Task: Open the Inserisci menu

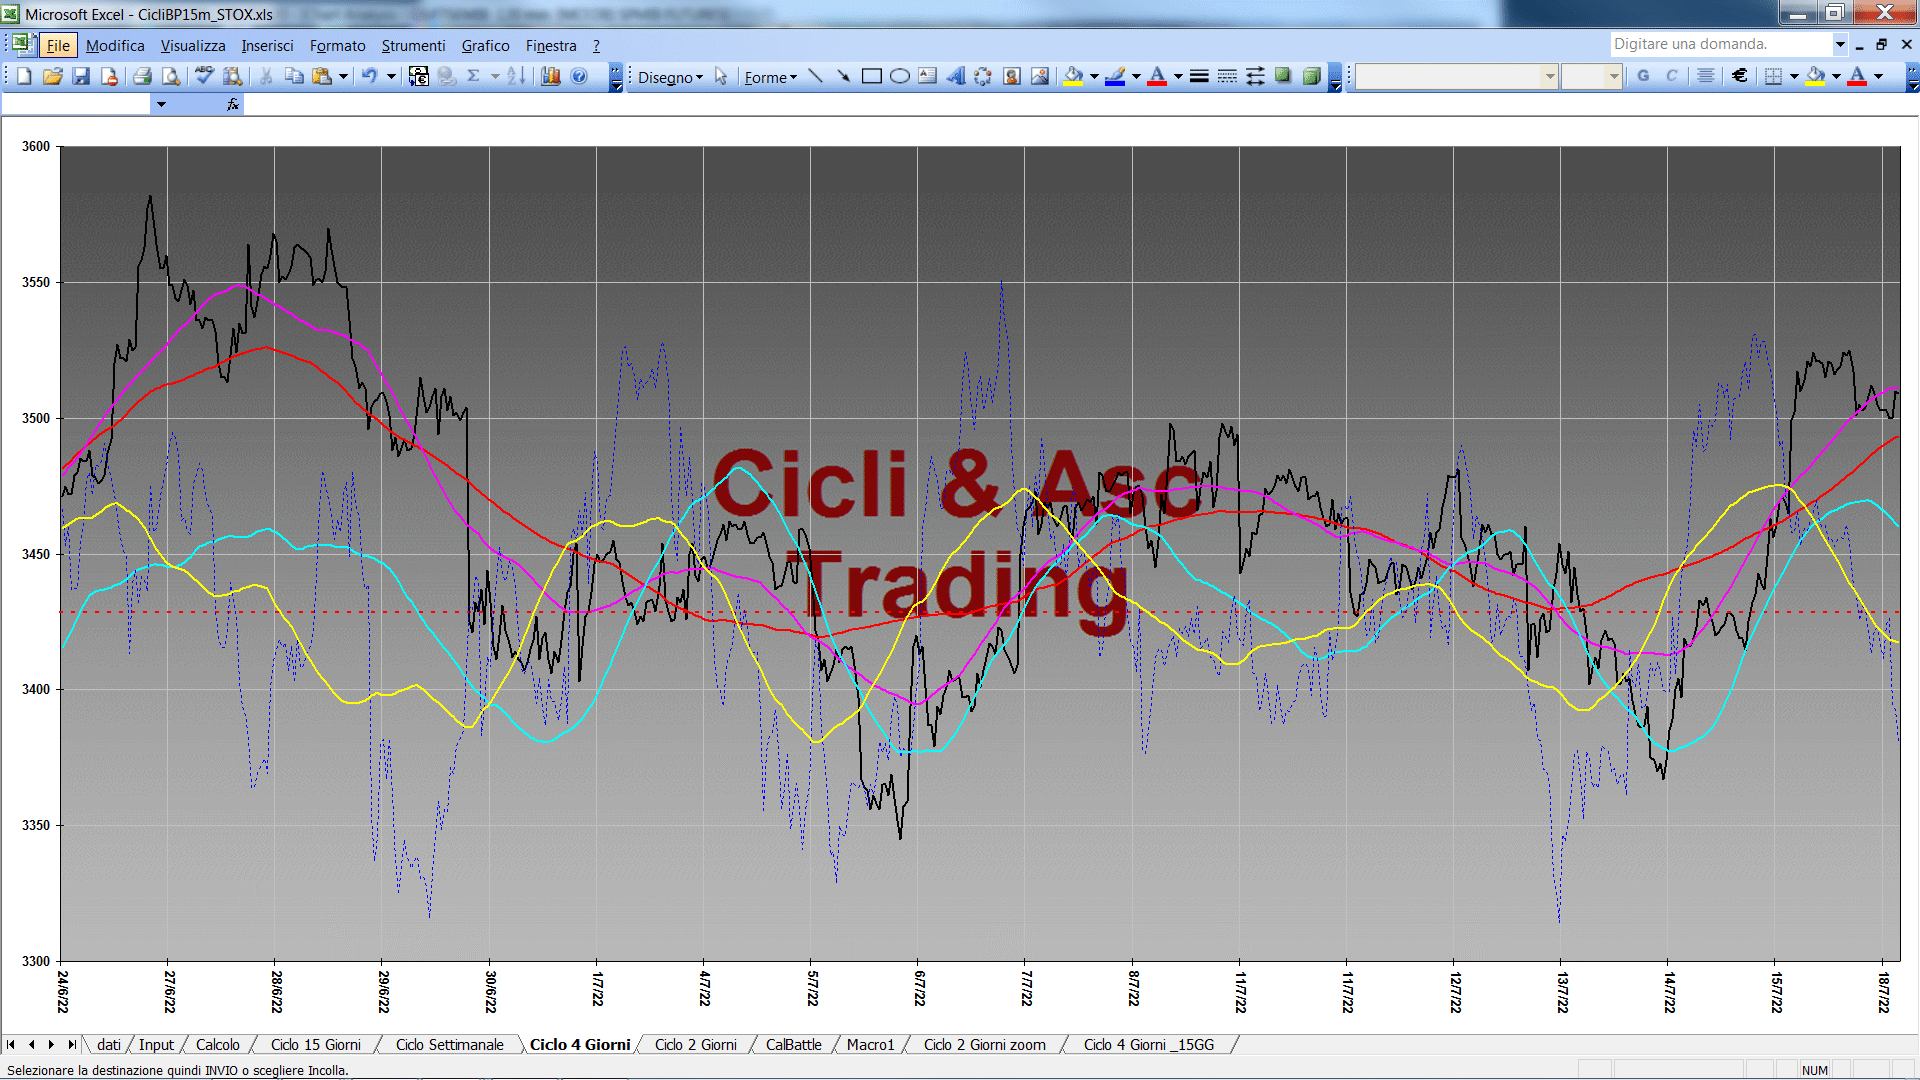Action: (267, 45)
